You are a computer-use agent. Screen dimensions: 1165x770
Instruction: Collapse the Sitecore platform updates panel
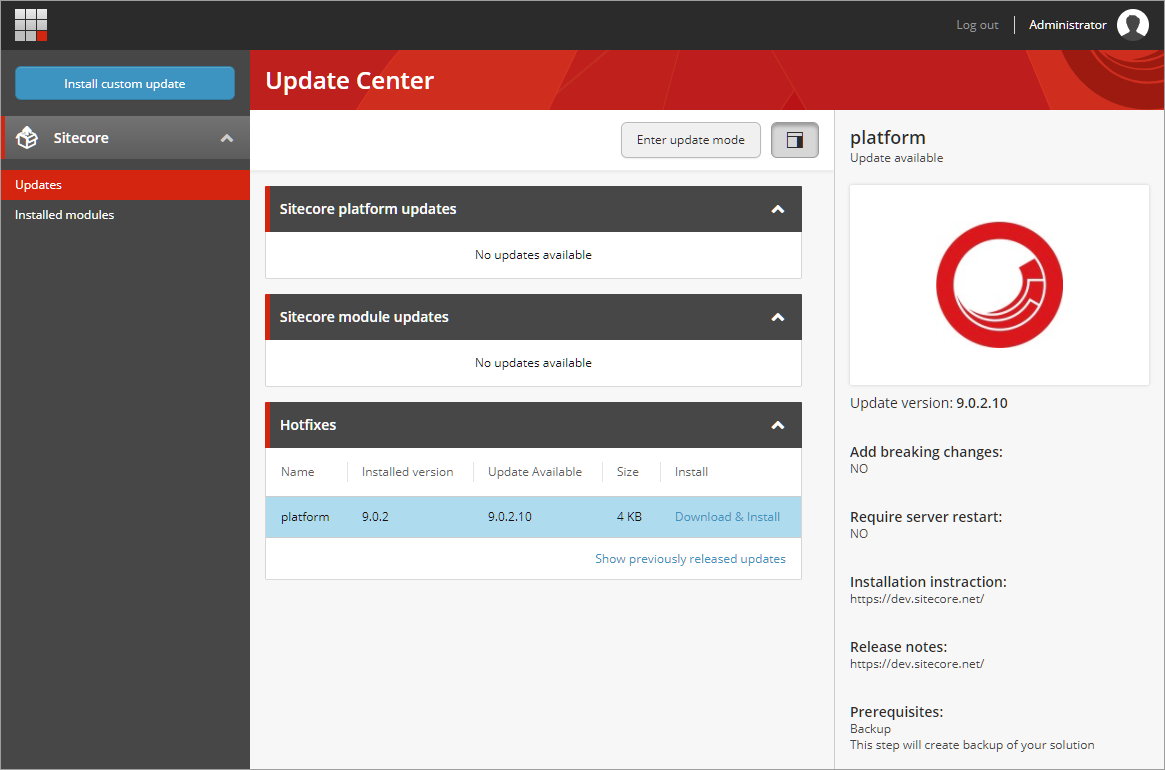778,210
